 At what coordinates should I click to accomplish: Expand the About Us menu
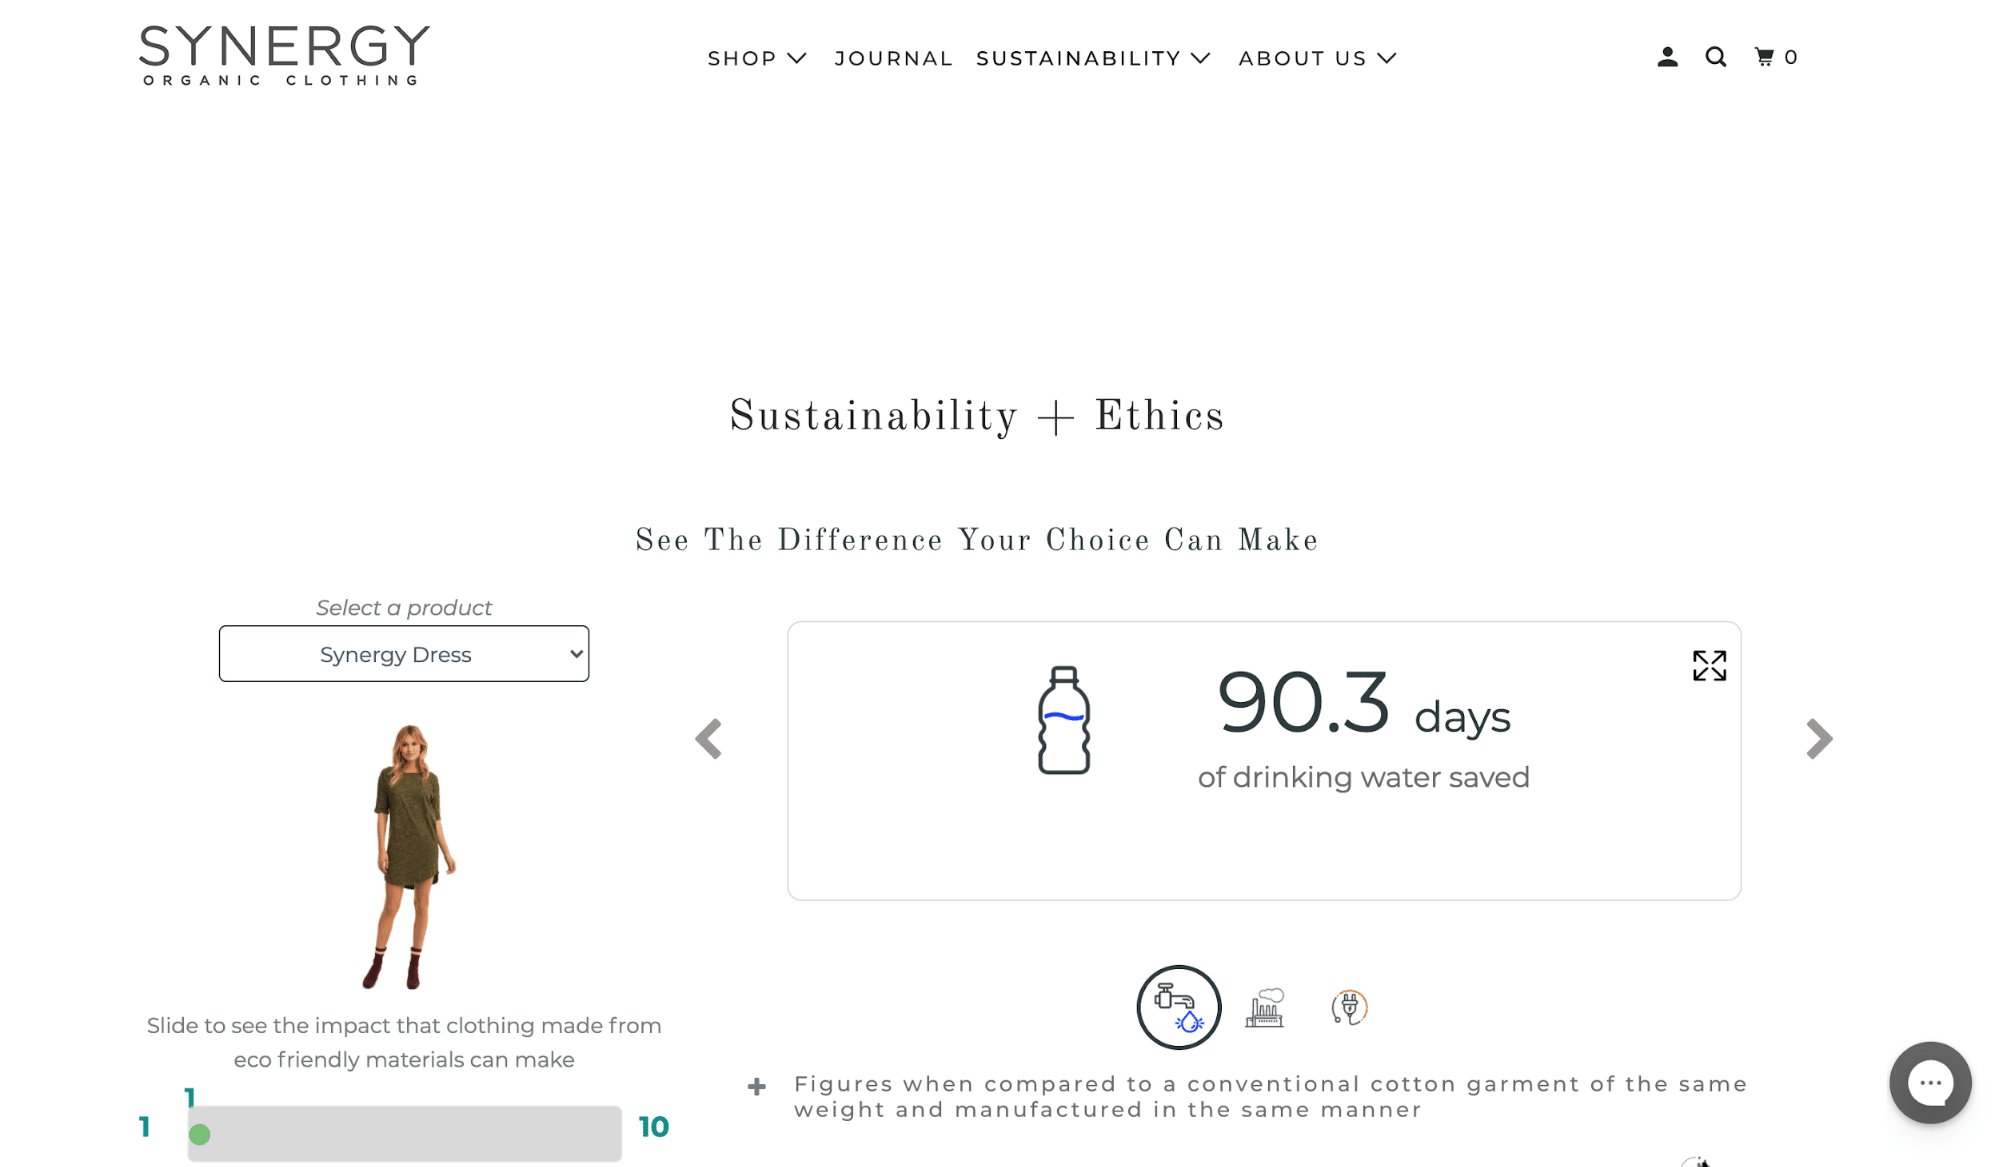point(1317,59)
